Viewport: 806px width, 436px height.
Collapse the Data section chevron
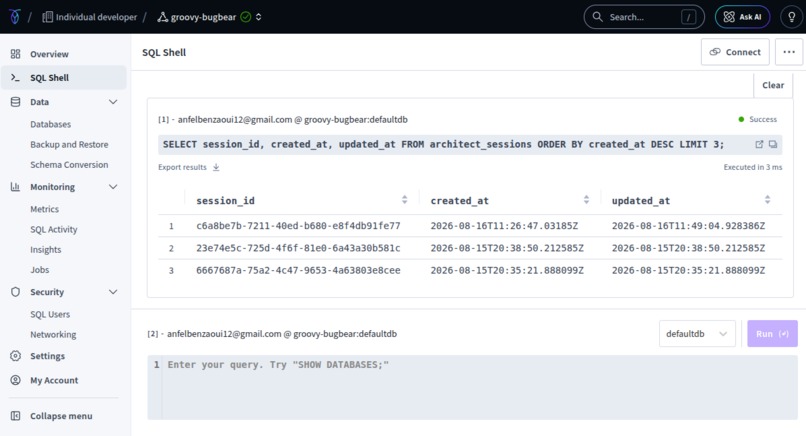point(113,102)
